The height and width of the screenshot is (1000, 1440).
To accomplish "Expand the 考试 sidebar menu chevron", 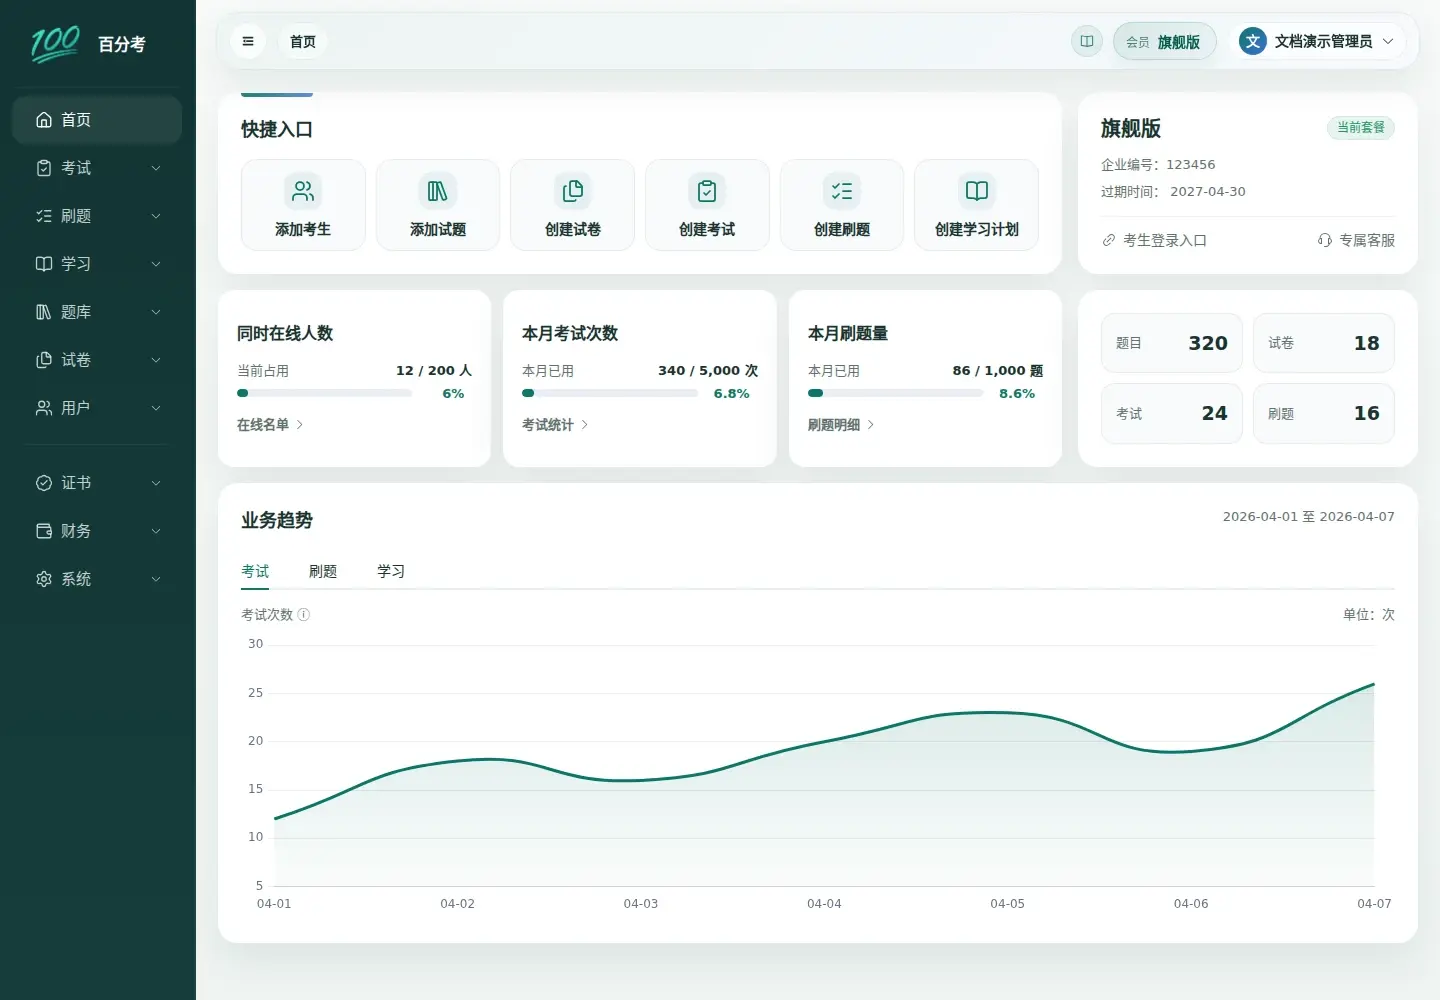I will [x=156, y=168].
